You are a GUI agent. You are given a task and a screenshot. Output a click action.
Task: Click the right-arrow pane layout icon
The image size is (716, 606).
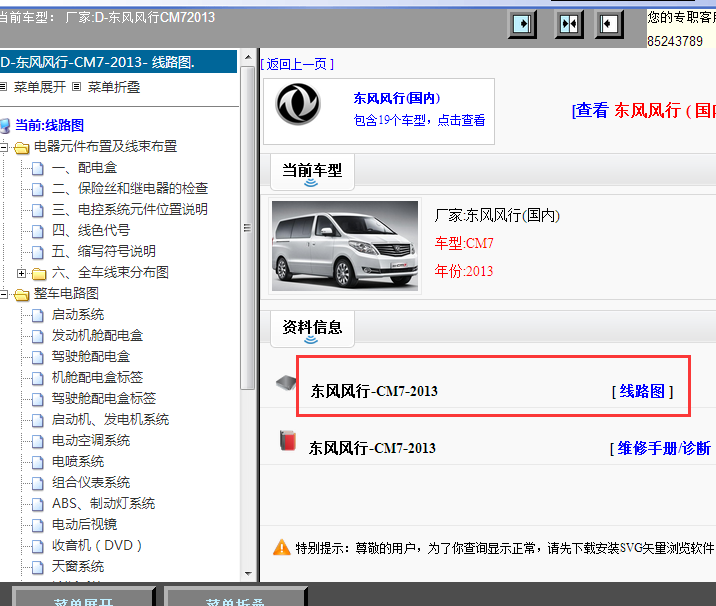pos(522,24)
